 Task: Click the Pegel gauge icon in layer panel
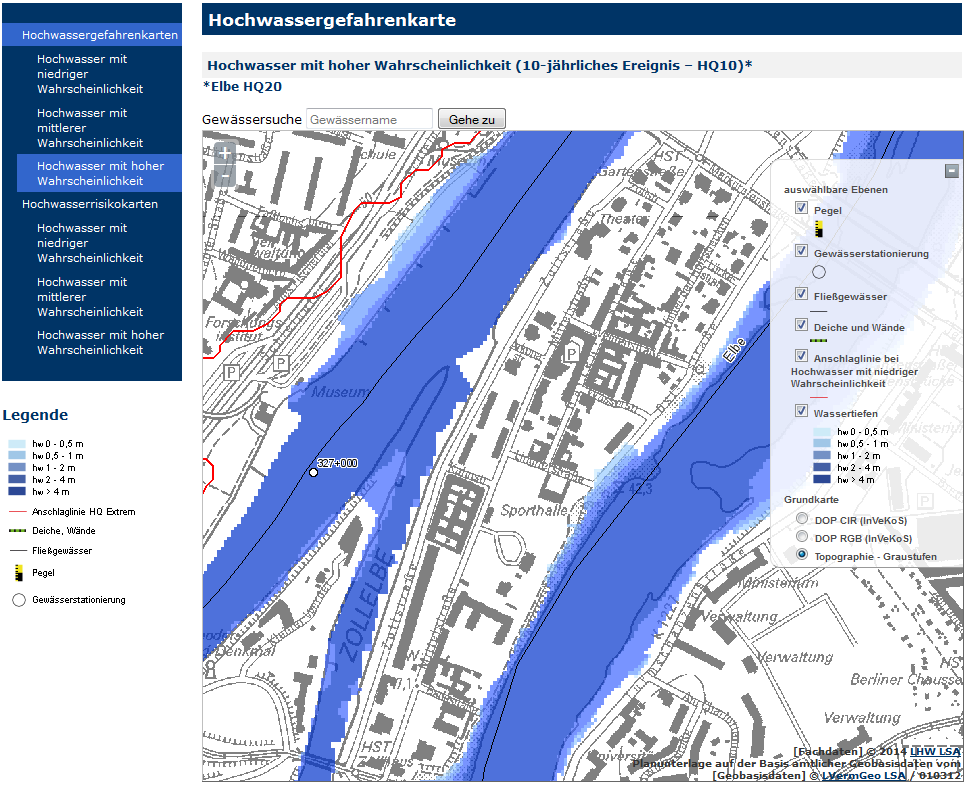click(818, 229)
